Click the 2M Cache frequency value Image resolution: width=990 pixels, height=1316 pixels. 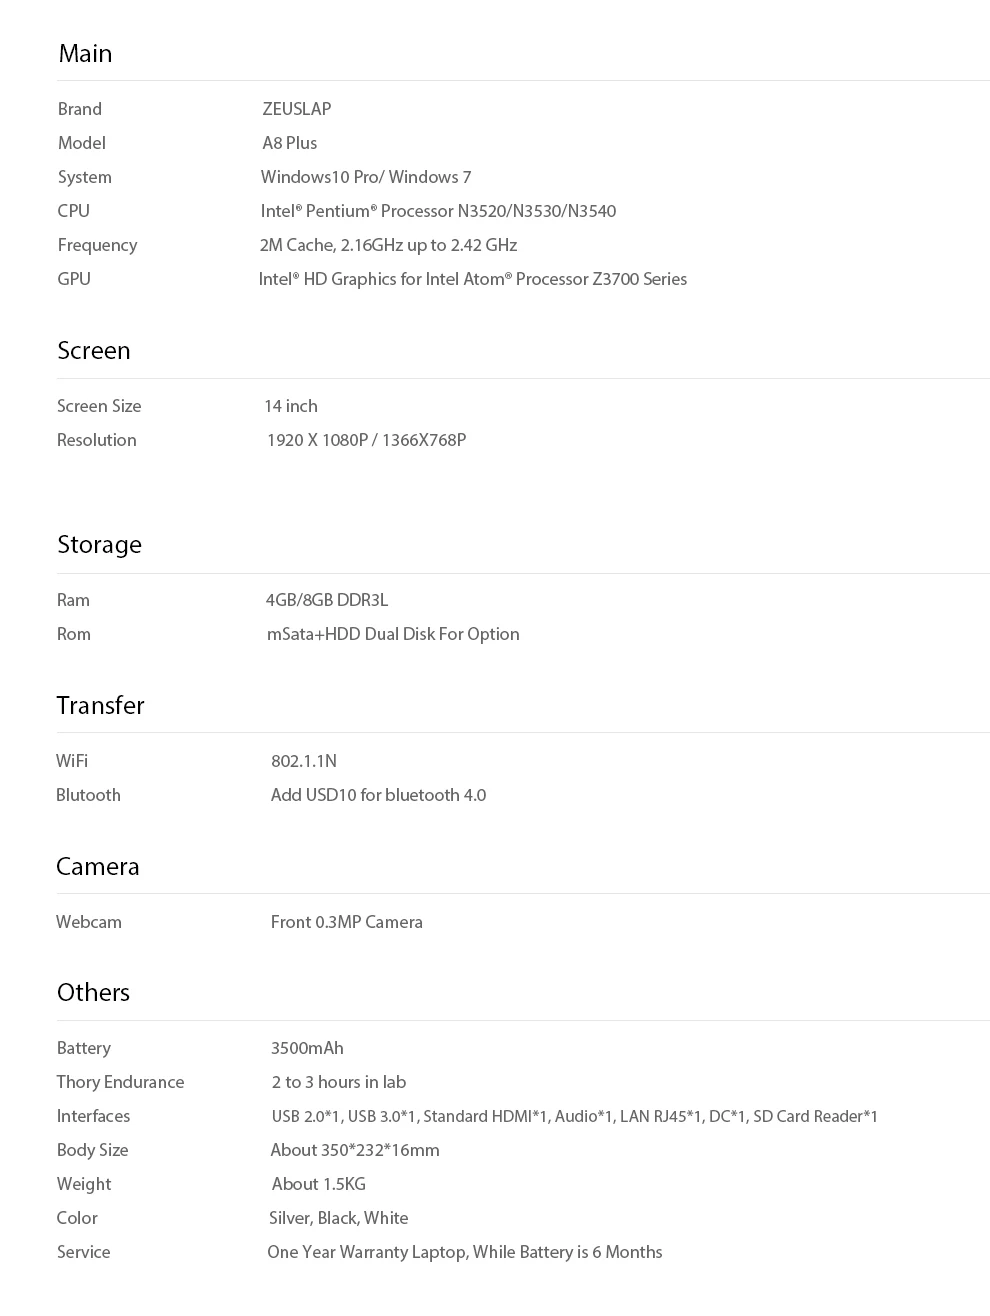[388, 245]
